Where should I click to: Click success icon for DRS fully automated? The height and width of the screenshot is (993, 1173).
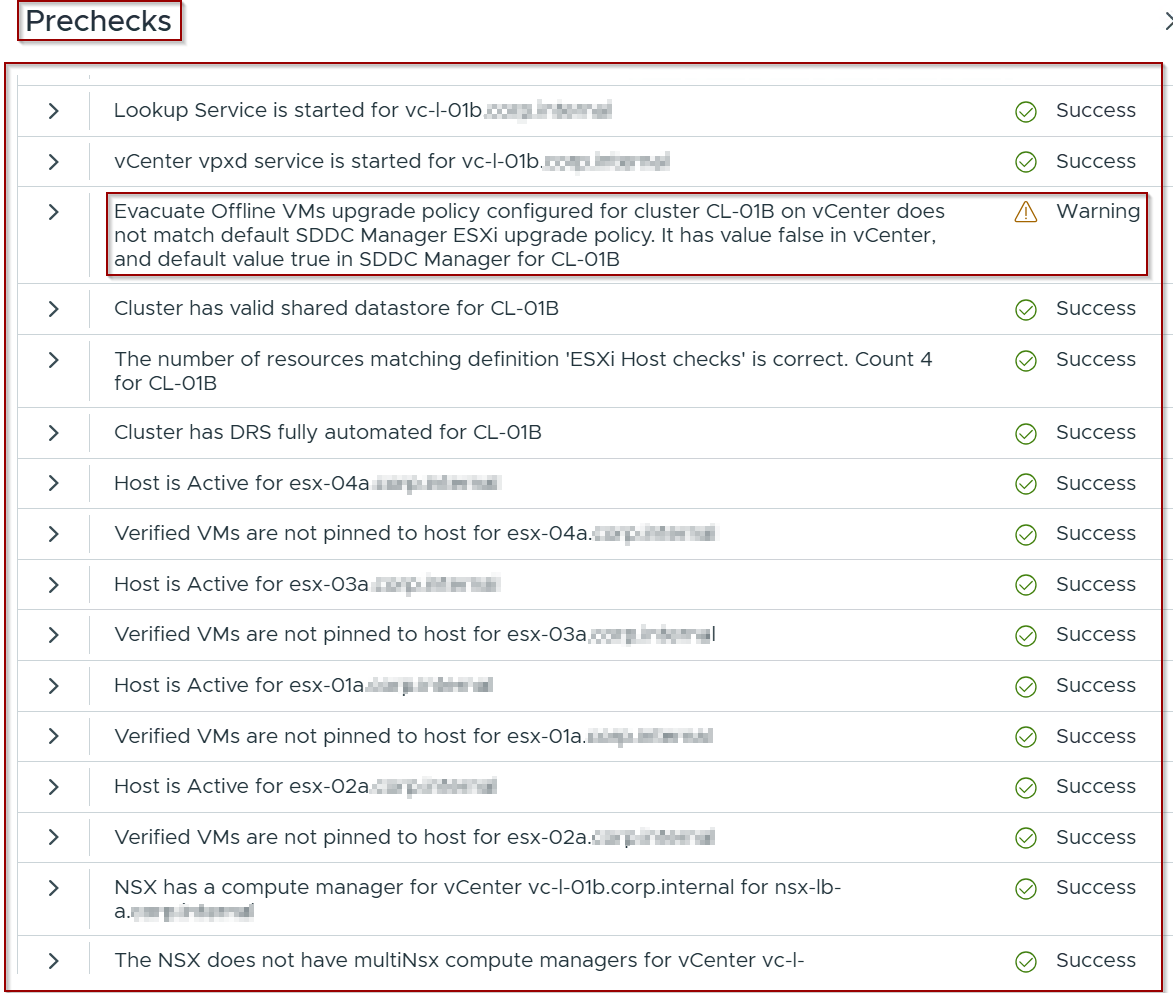point(1026,433)
